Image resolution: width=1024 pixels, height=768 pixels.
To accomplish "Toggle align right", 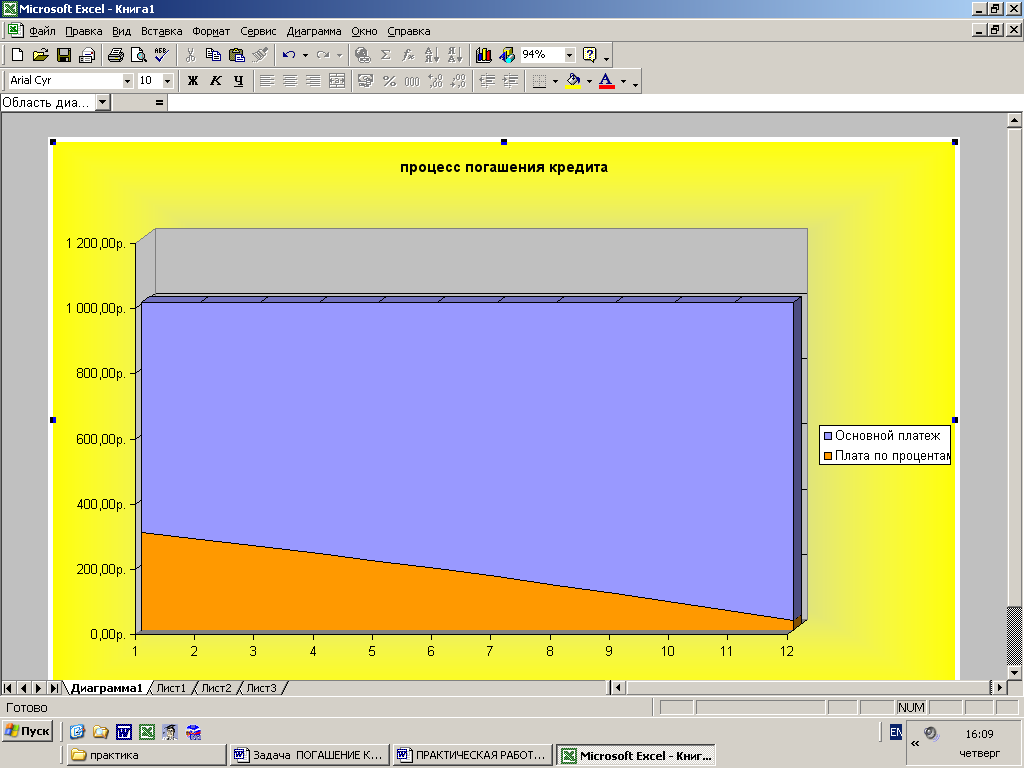I will [x=313, y=81].
